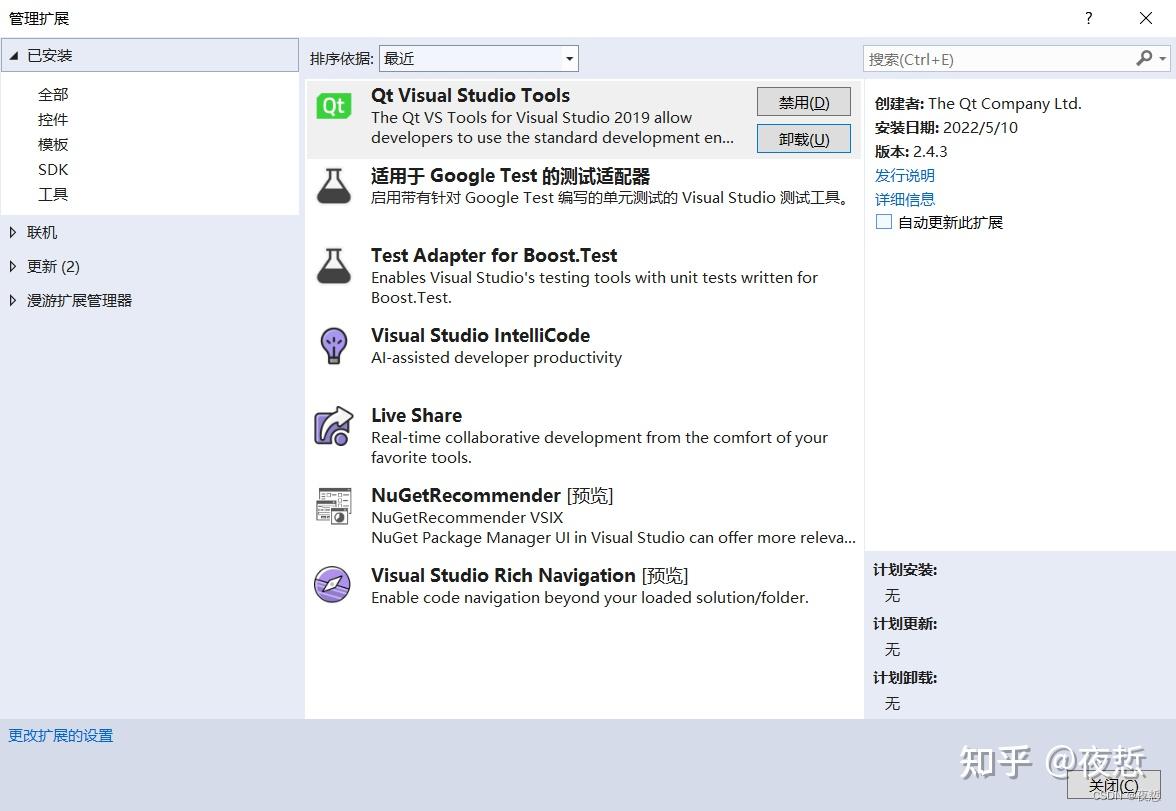Select the 工具 category
Viewport: 1176px width, 811px height.
(x=53, y=194)
